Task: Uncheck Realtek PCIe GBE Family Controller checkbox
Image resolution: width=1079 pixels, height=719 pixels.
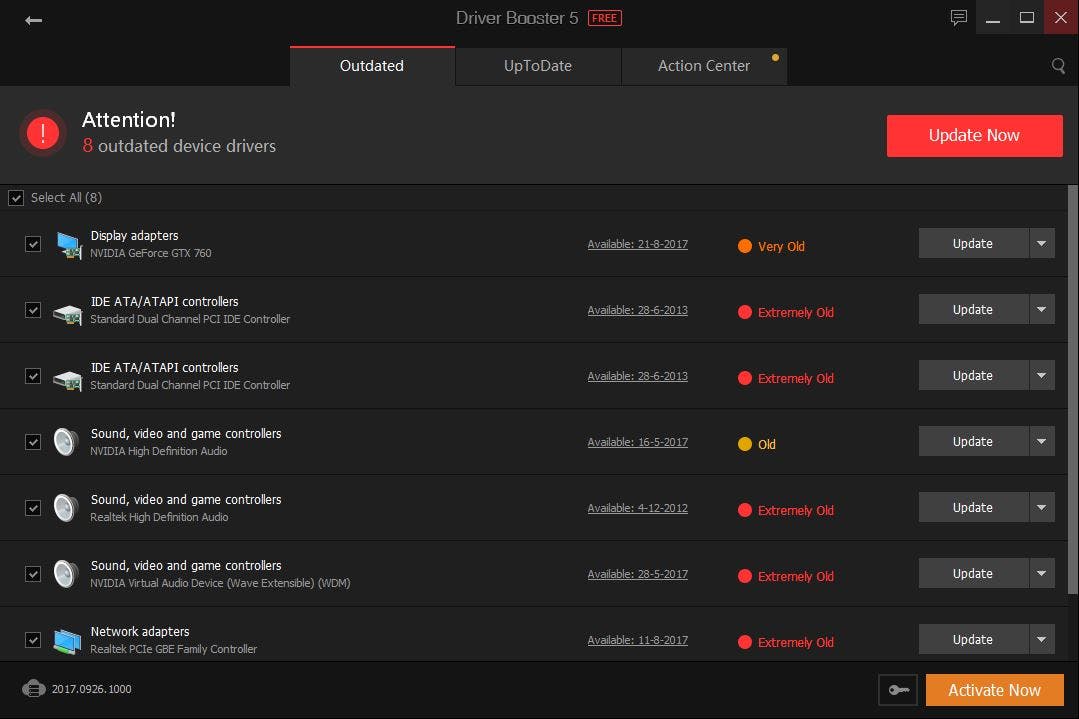Action: click(33, 640)
